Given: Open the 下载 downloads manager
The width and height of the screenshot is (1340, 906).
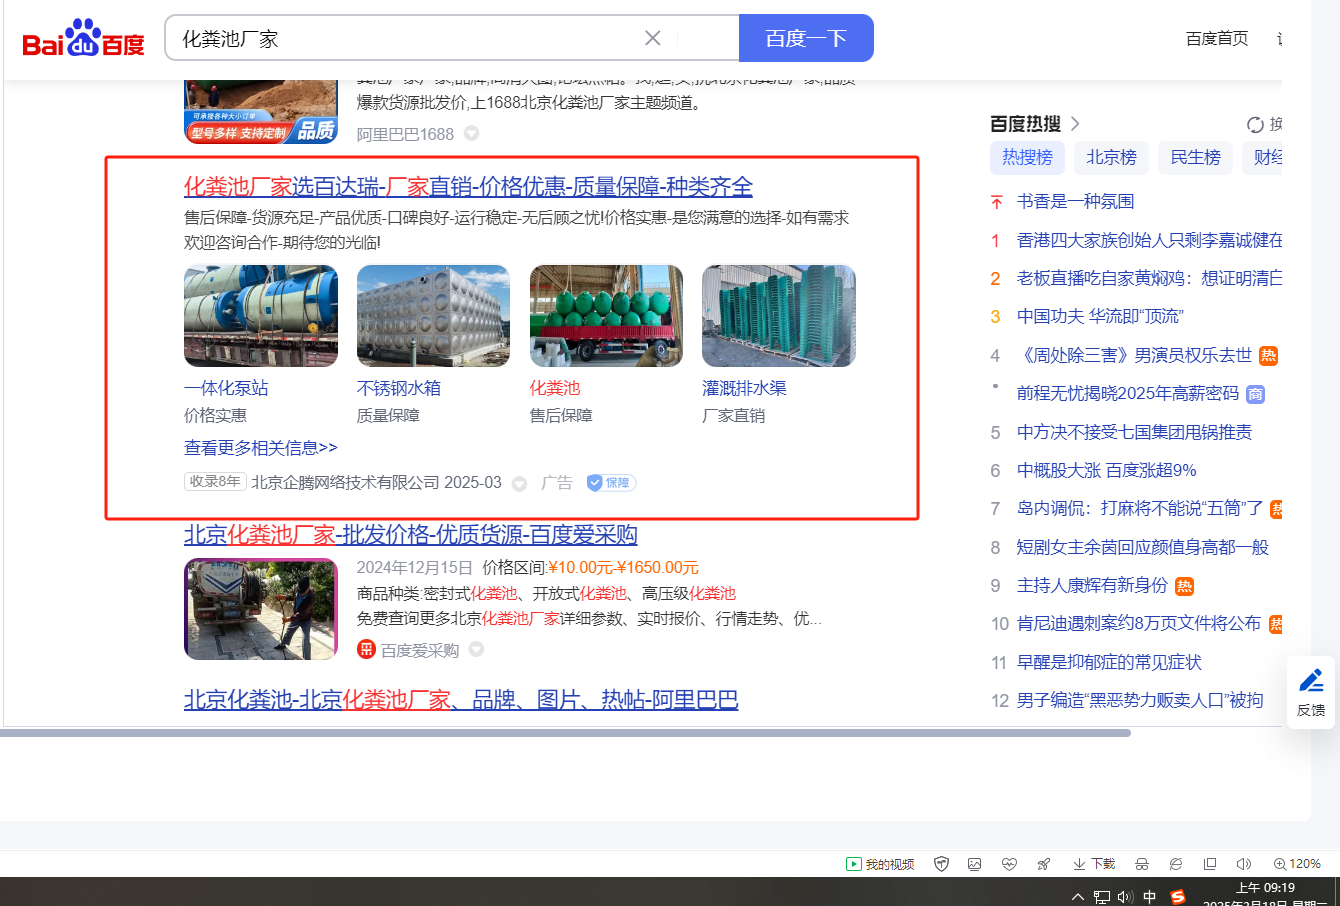Looking at the screenshot, I should [1094, 864].
